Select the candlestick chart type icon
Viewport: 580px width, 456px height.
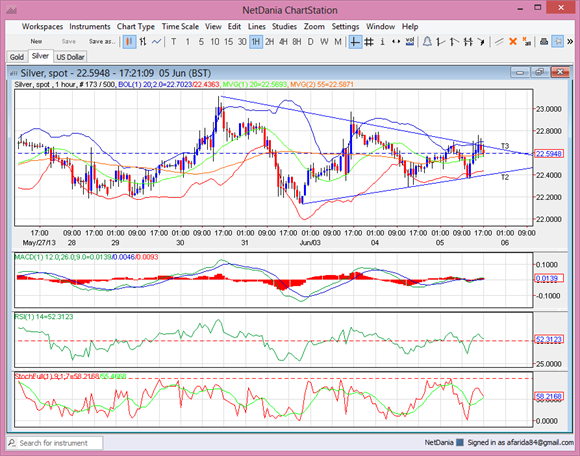tap(129, 42)
